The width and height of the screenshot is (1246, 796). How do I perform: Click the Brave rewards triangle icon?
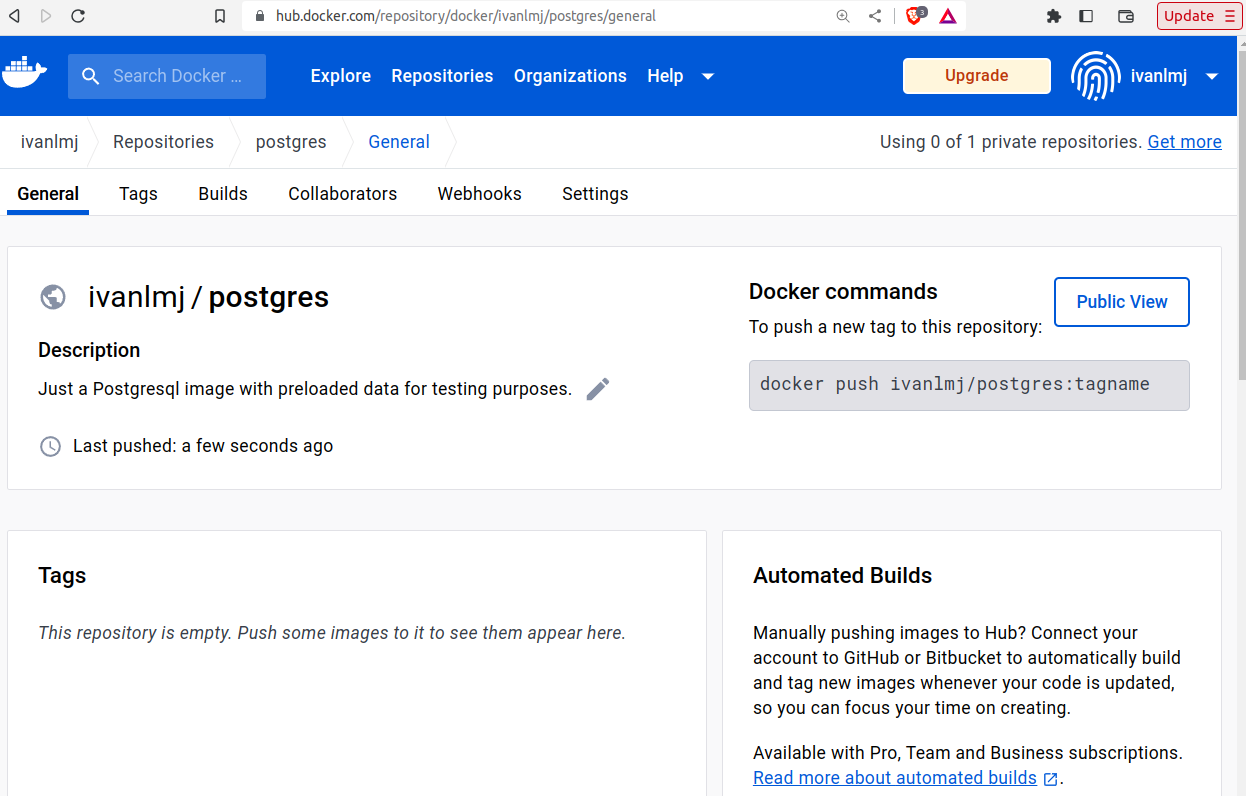click(948, 16)
